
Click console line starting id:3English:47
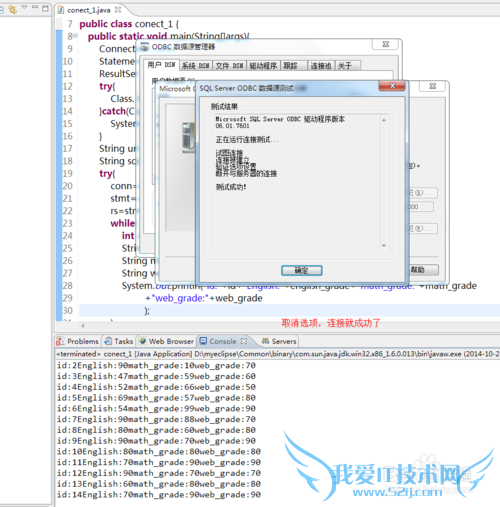[x=156, y=376]
